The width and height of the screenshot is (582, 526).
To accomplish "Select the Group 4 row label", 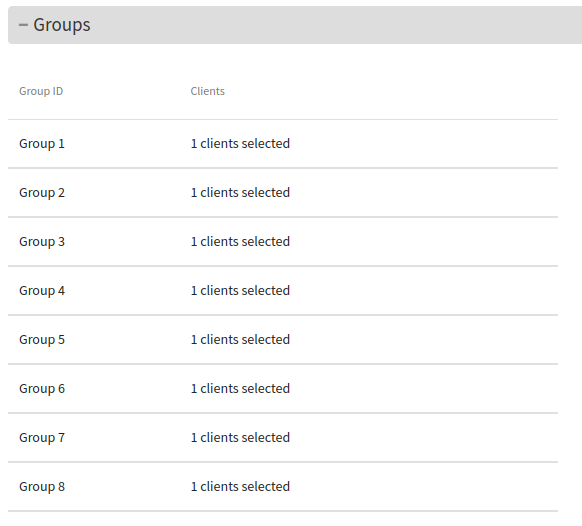I will pyautogui.click(x=42, y=291).
